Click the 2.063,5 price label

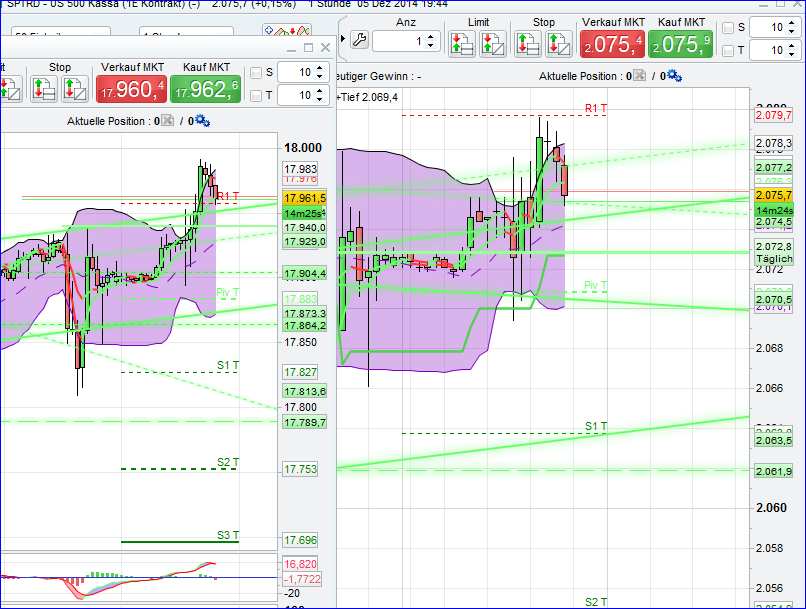coord(774,441)
